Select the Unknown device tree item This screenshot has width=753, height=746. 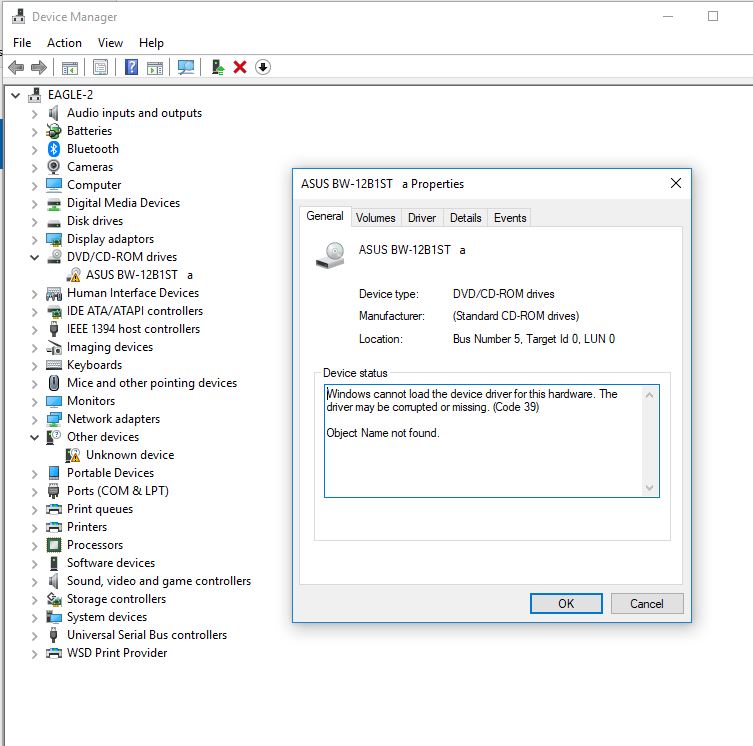tap(130, 455)
